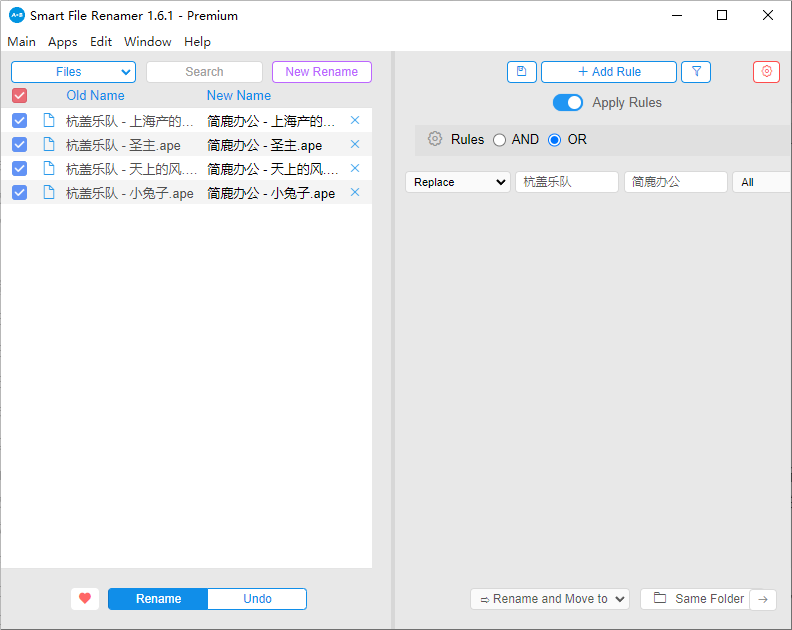The width and height of the screenshot is (792, 630).
Task: Uncheck the select-all checkbox in header
Action: point(20,96)
